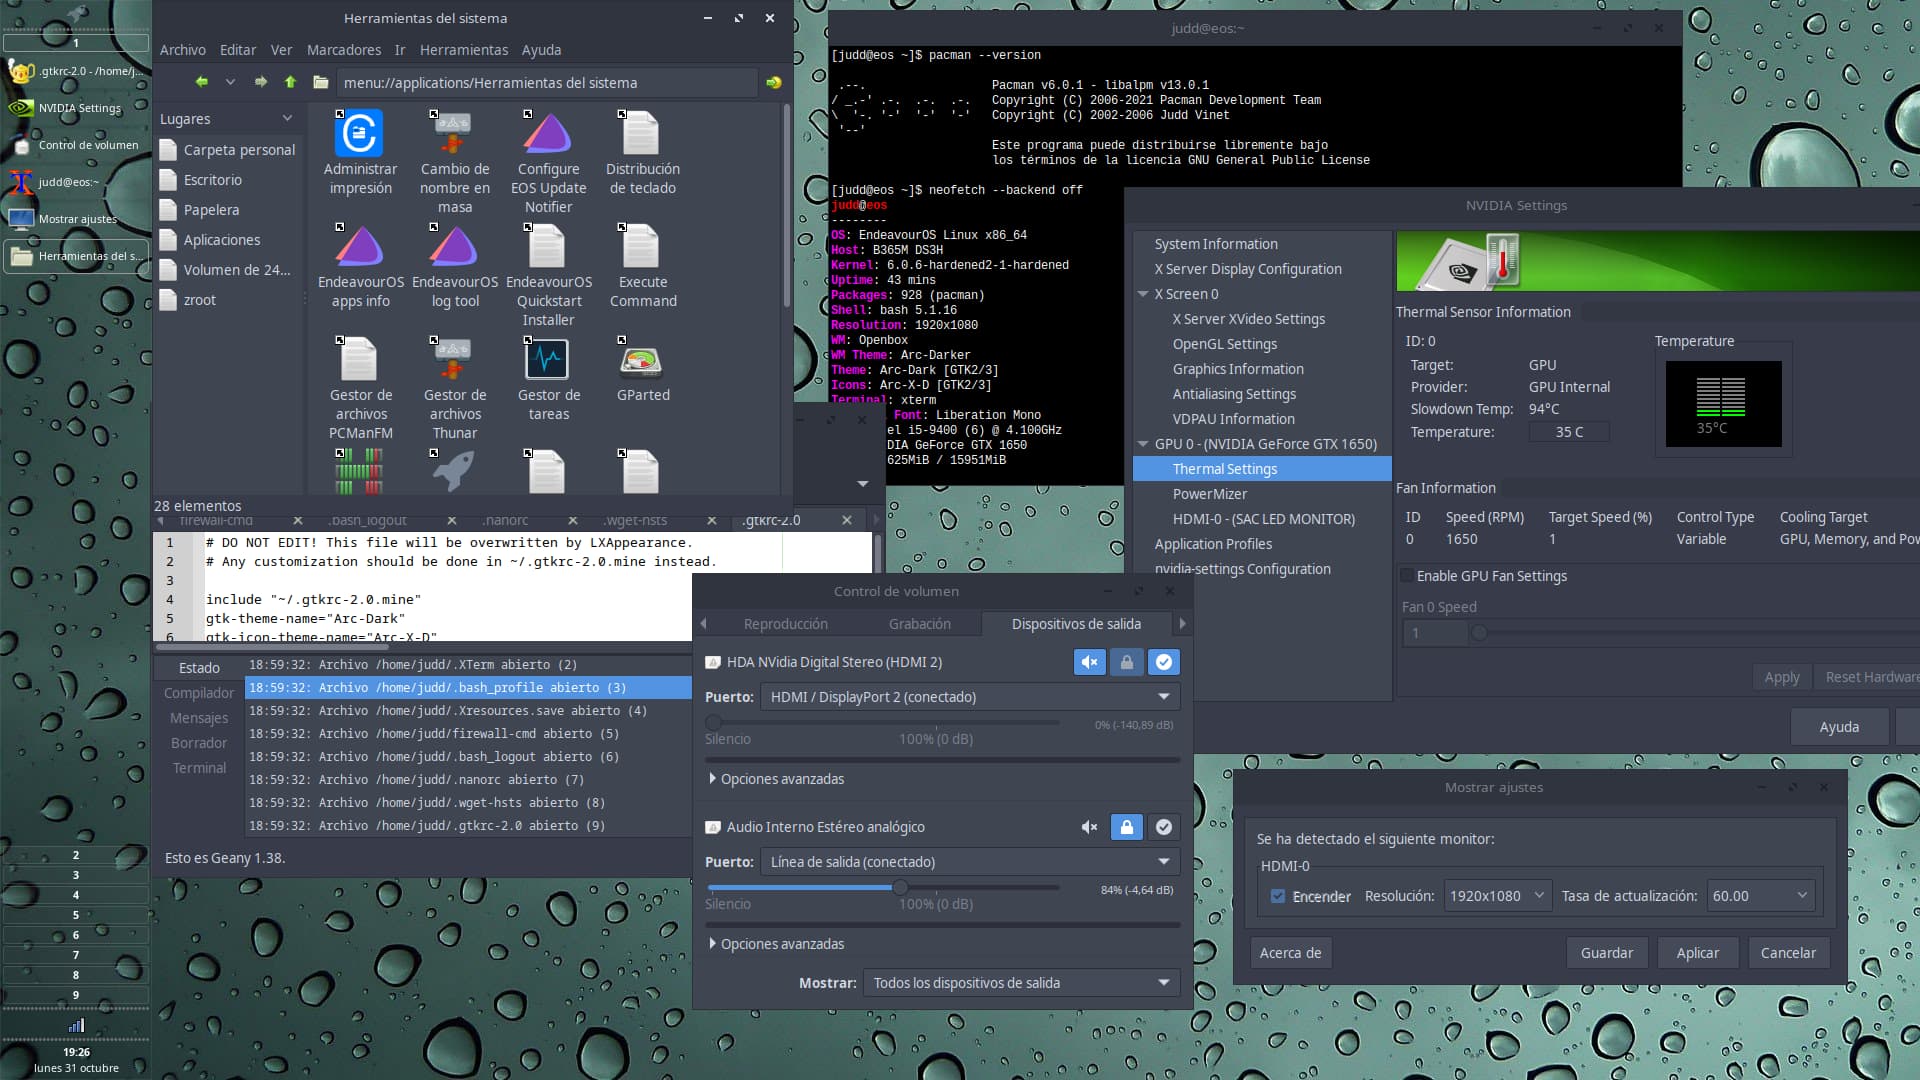Image resolution: width=1920 pixels, height=1080 pixels.
Task: Go up to the parent folder
Action: (x=290, y=82)
